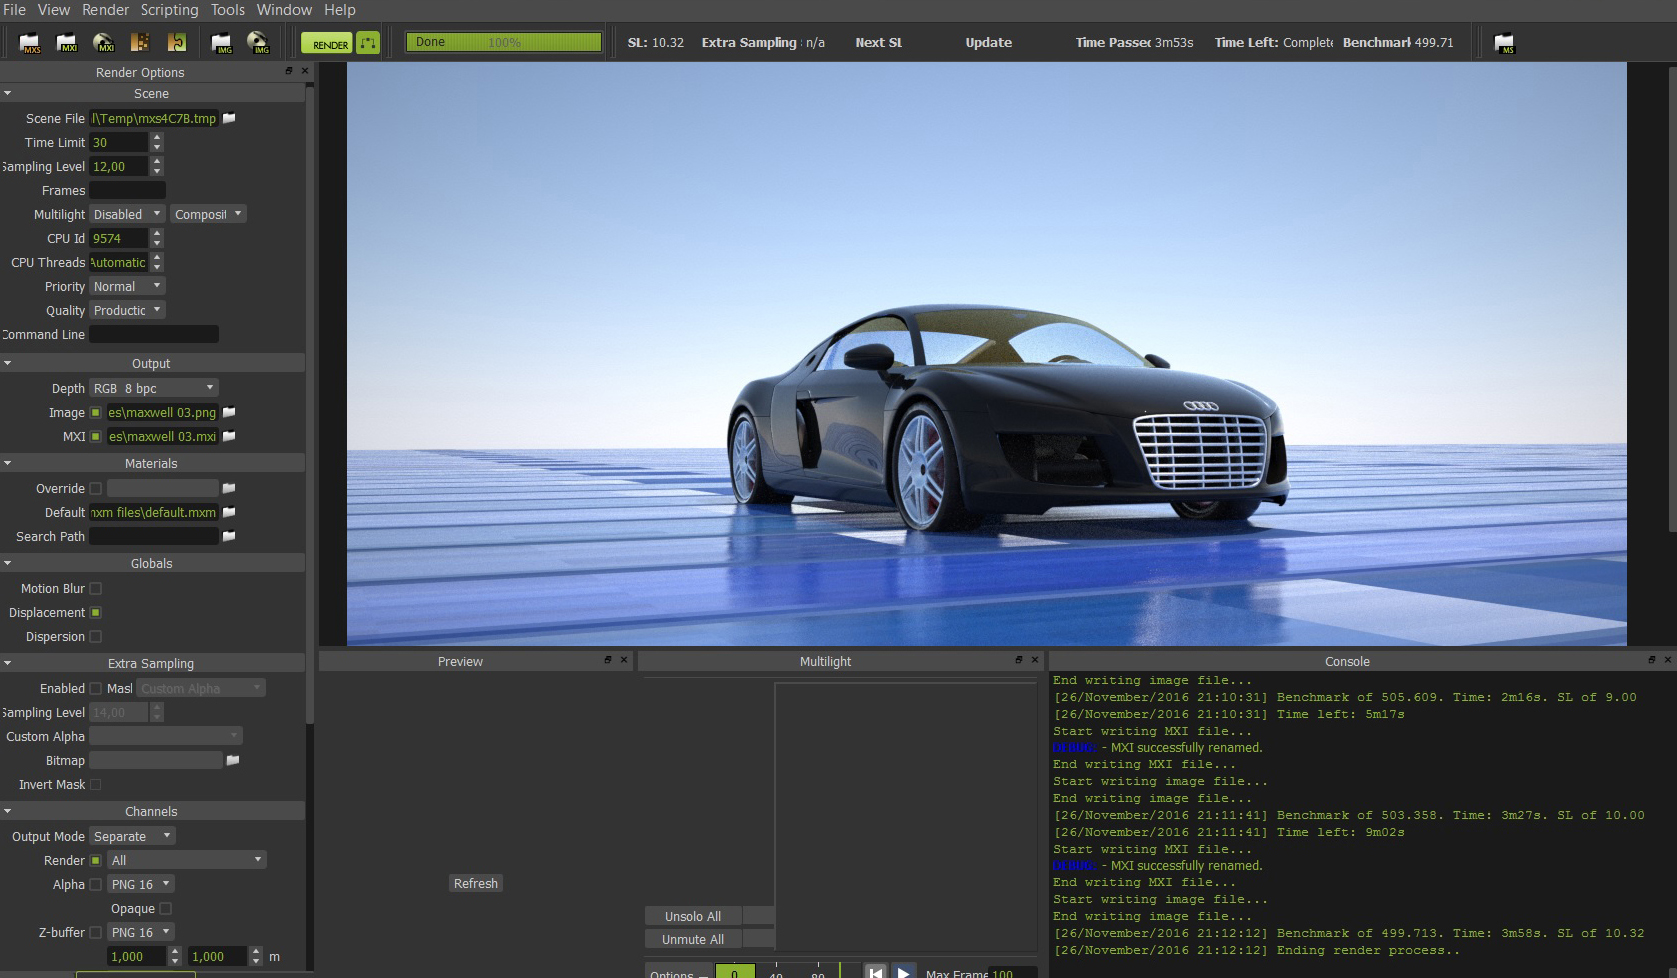Toggle the Image output checkbox
The image size is (1677, 978).
[x=96, y=412]
